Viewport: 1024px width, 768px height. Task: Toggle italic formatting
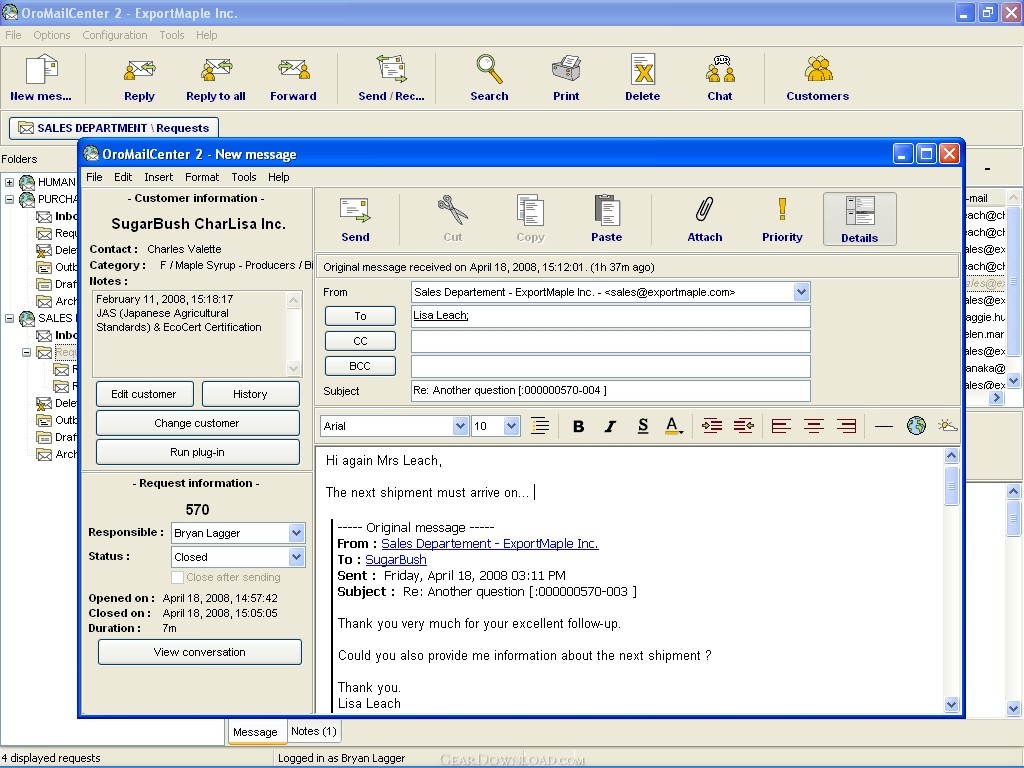[610, 426]
